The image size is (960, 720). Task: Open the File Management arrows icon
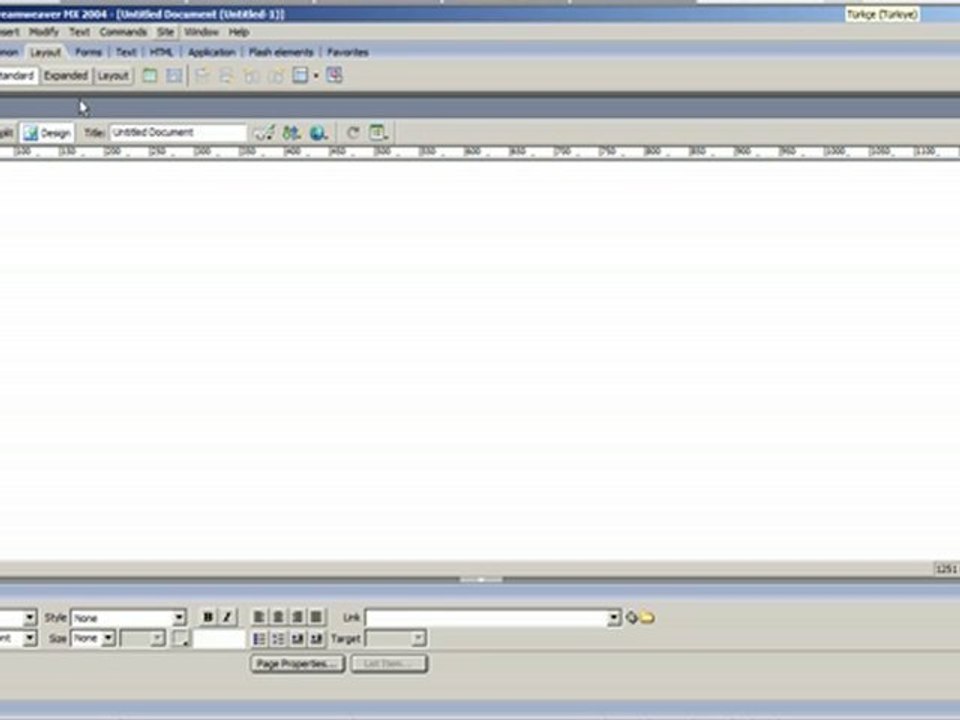click(291, 132)
